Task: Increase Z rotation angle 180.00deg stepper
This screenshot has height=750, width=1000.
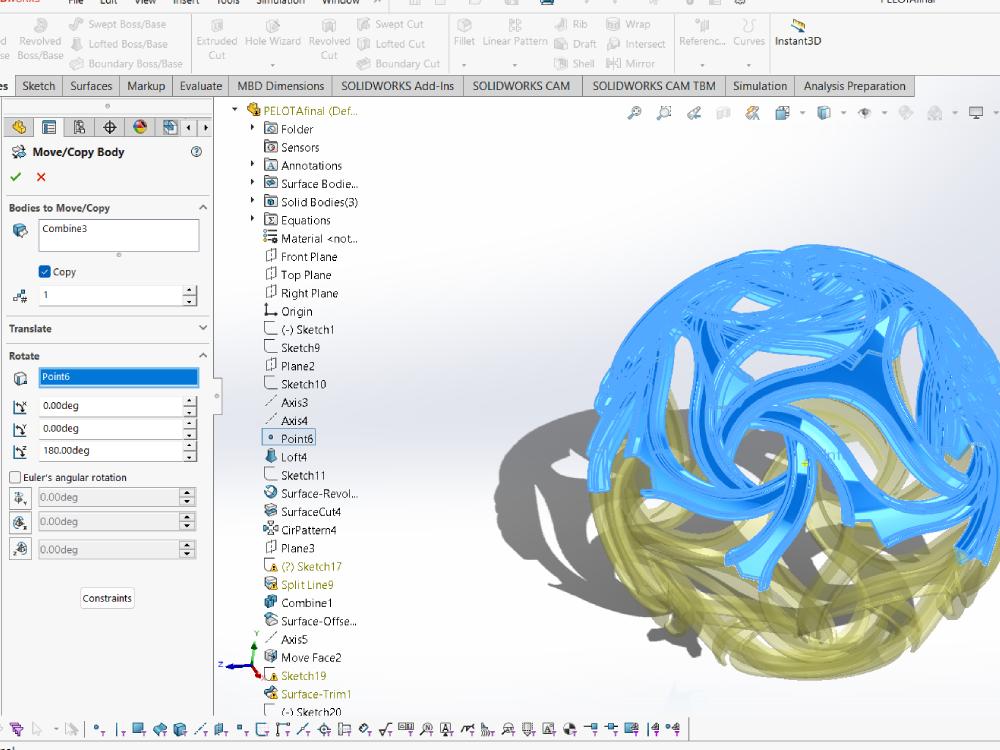Action: pyautogui.click(x=189, y=445)
